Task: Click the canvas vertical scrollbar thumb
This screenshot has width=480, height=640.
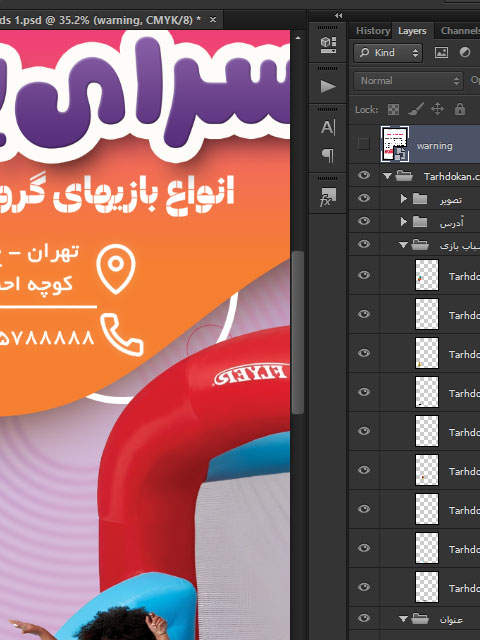Action: (298, 332)
